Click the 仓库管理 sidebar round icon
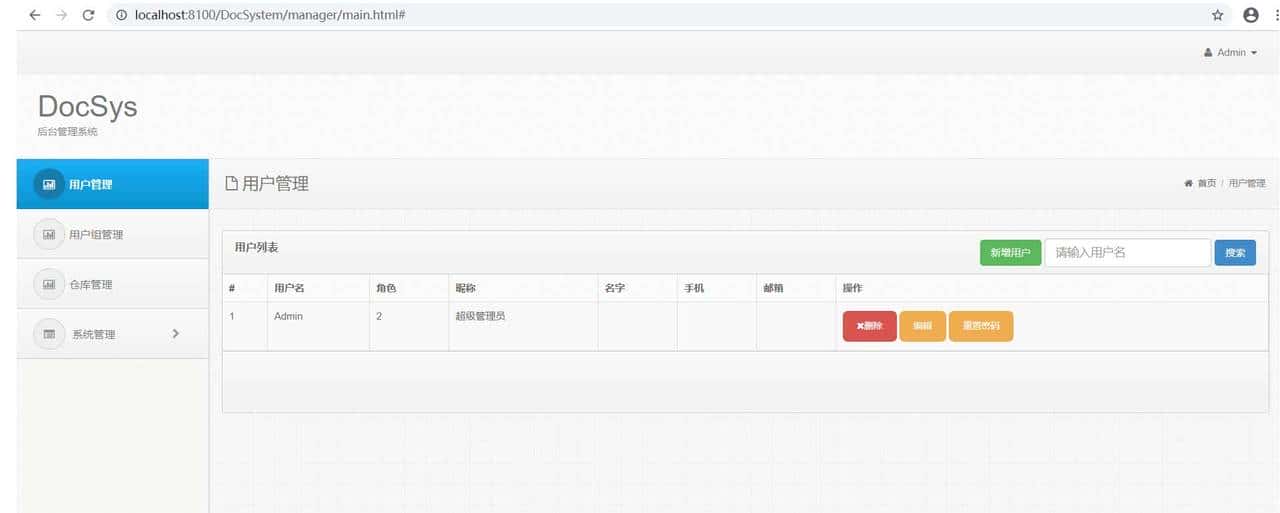This screenshot has width=1280, height=513. point(49,284)
